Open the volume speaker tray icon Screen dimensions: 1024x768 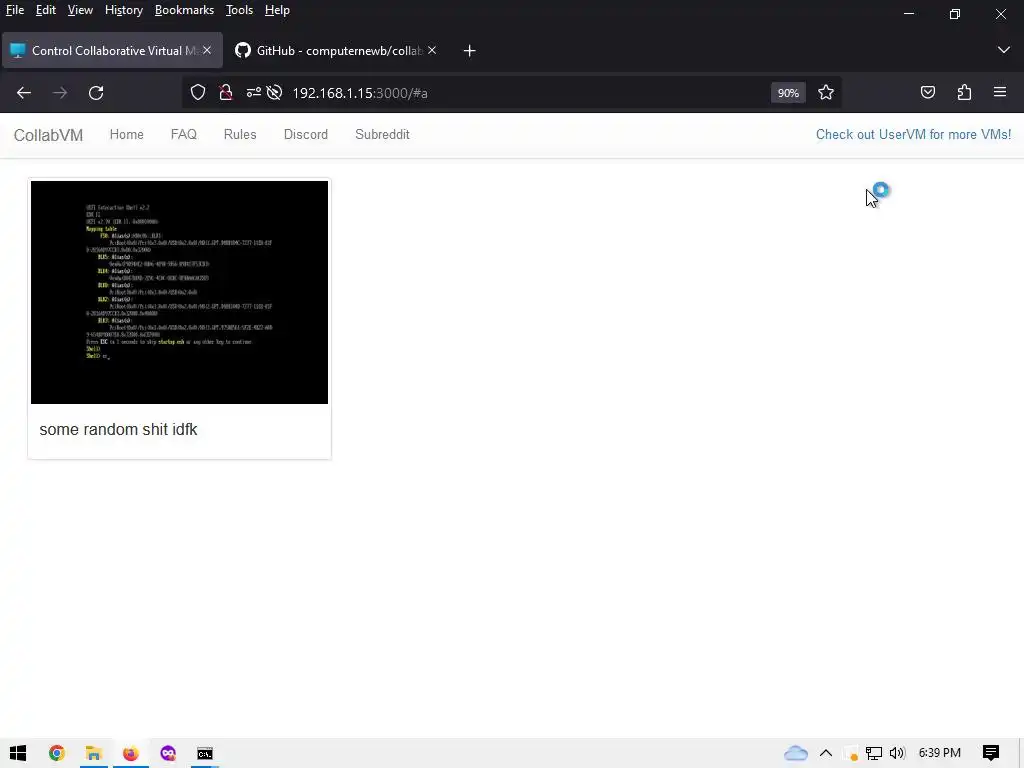pos(897,753)
